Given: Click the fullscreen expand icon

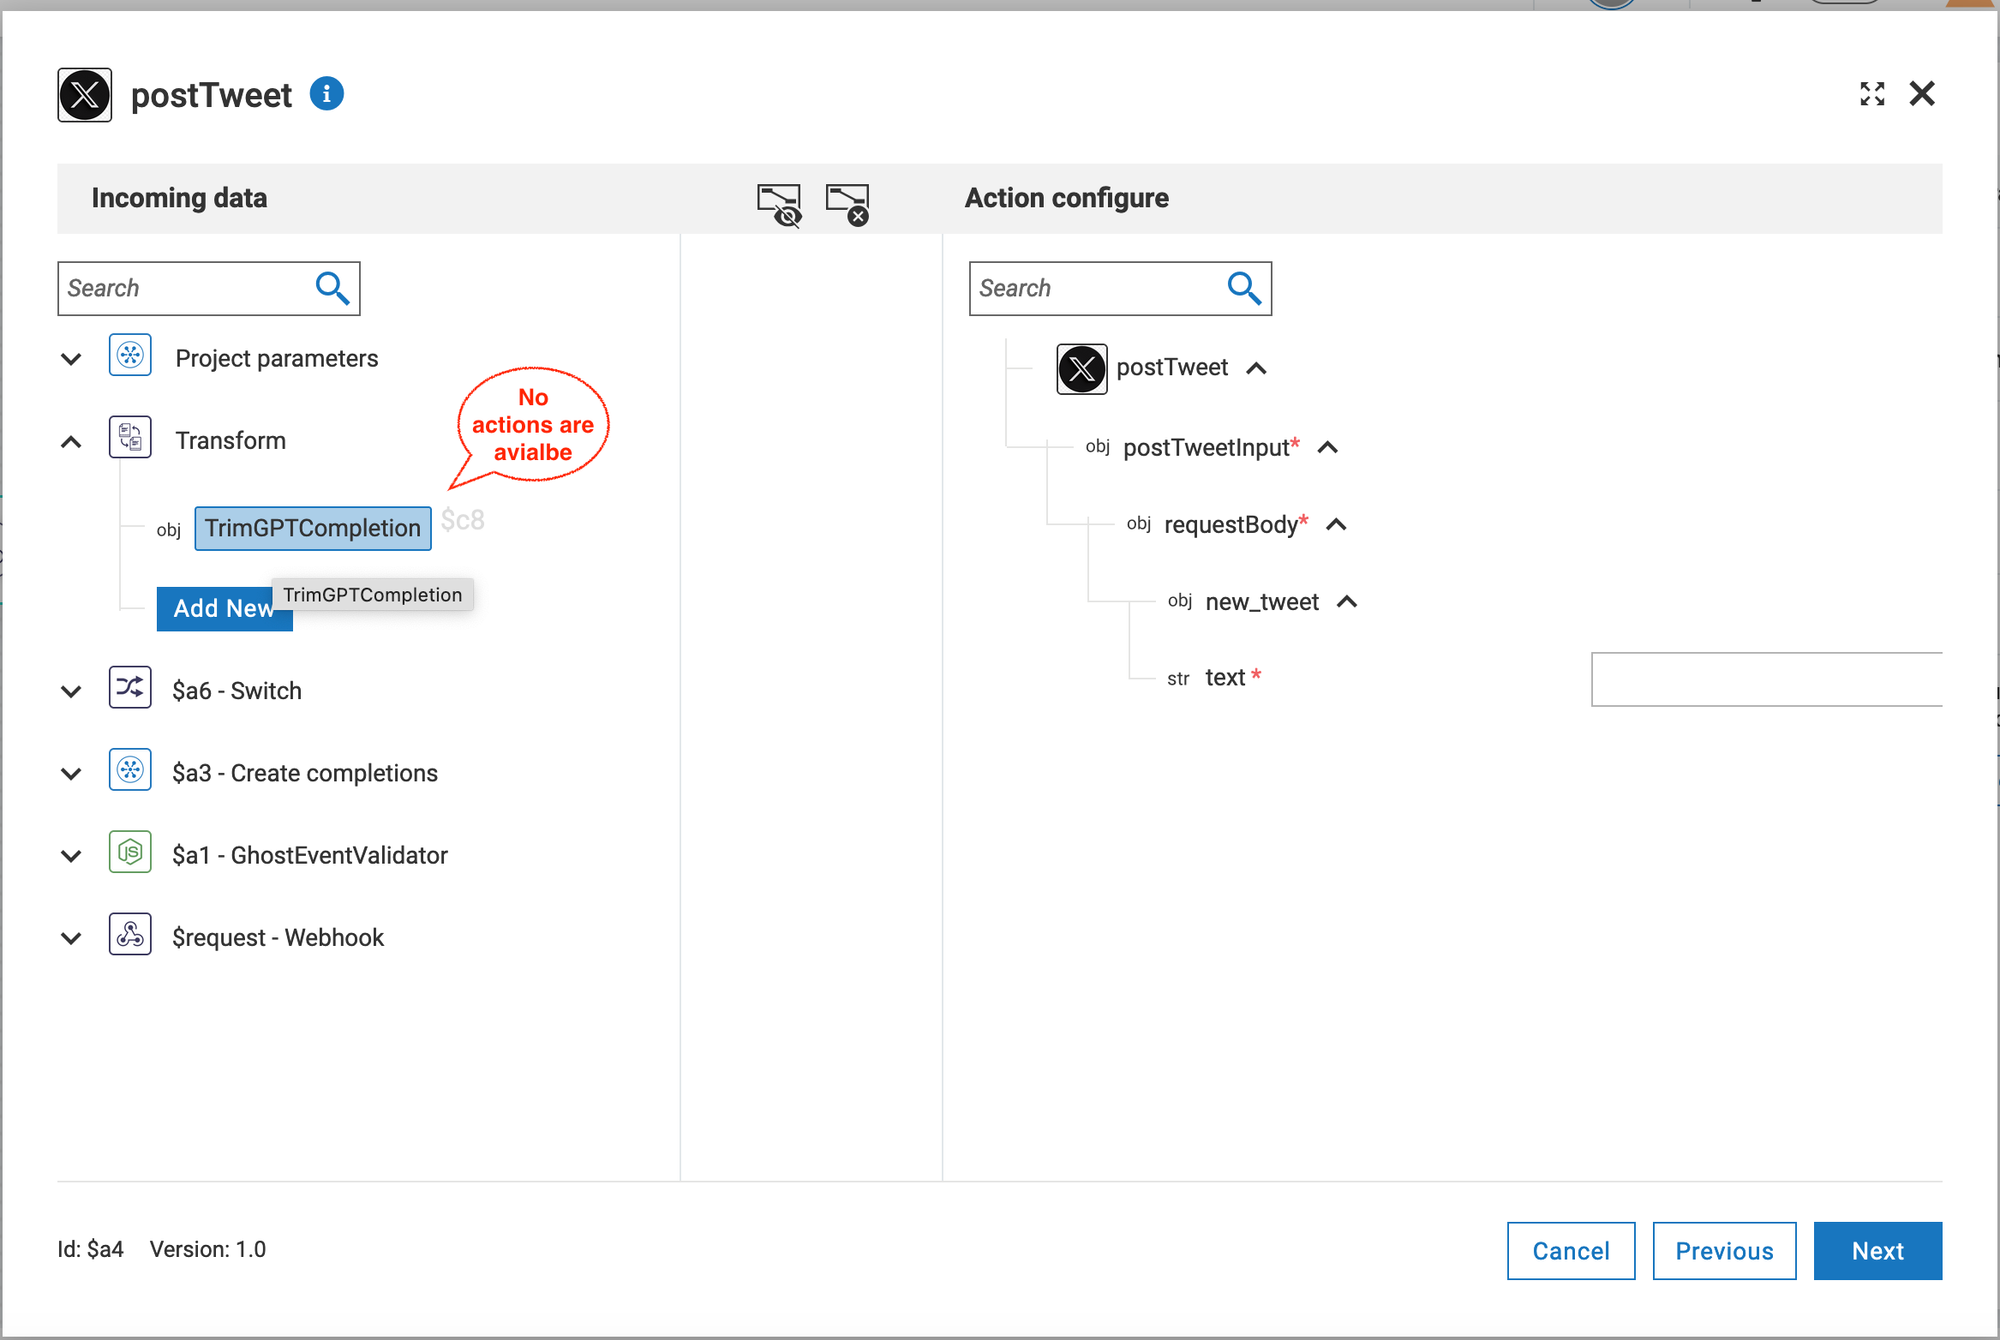Looking at the screenshot, I should click(1872, 94).
